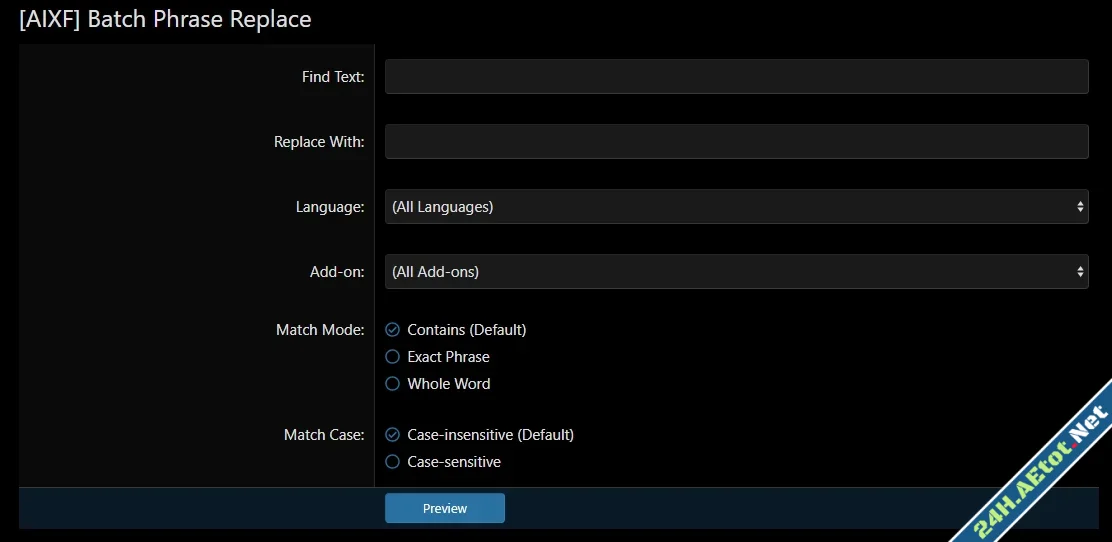Click the Match Mode label
1112x542 pixels.
320,330
